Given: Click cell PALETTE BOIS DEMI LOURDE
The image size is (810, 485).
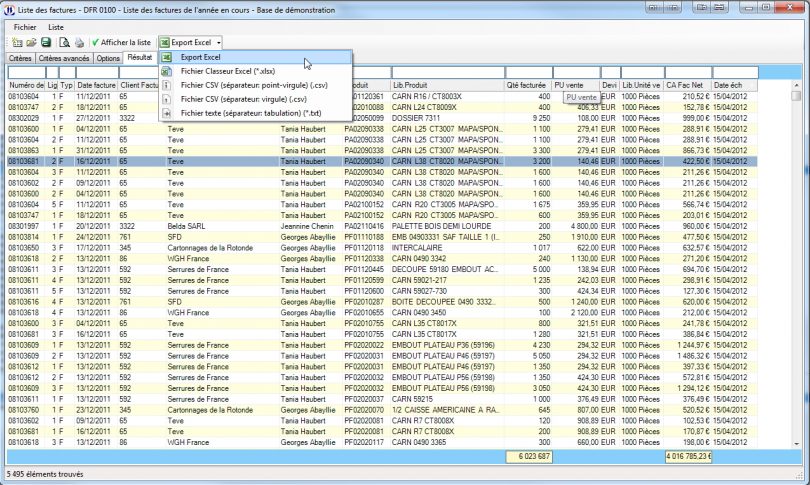Looking at the screenshot, I should (441, 226).
